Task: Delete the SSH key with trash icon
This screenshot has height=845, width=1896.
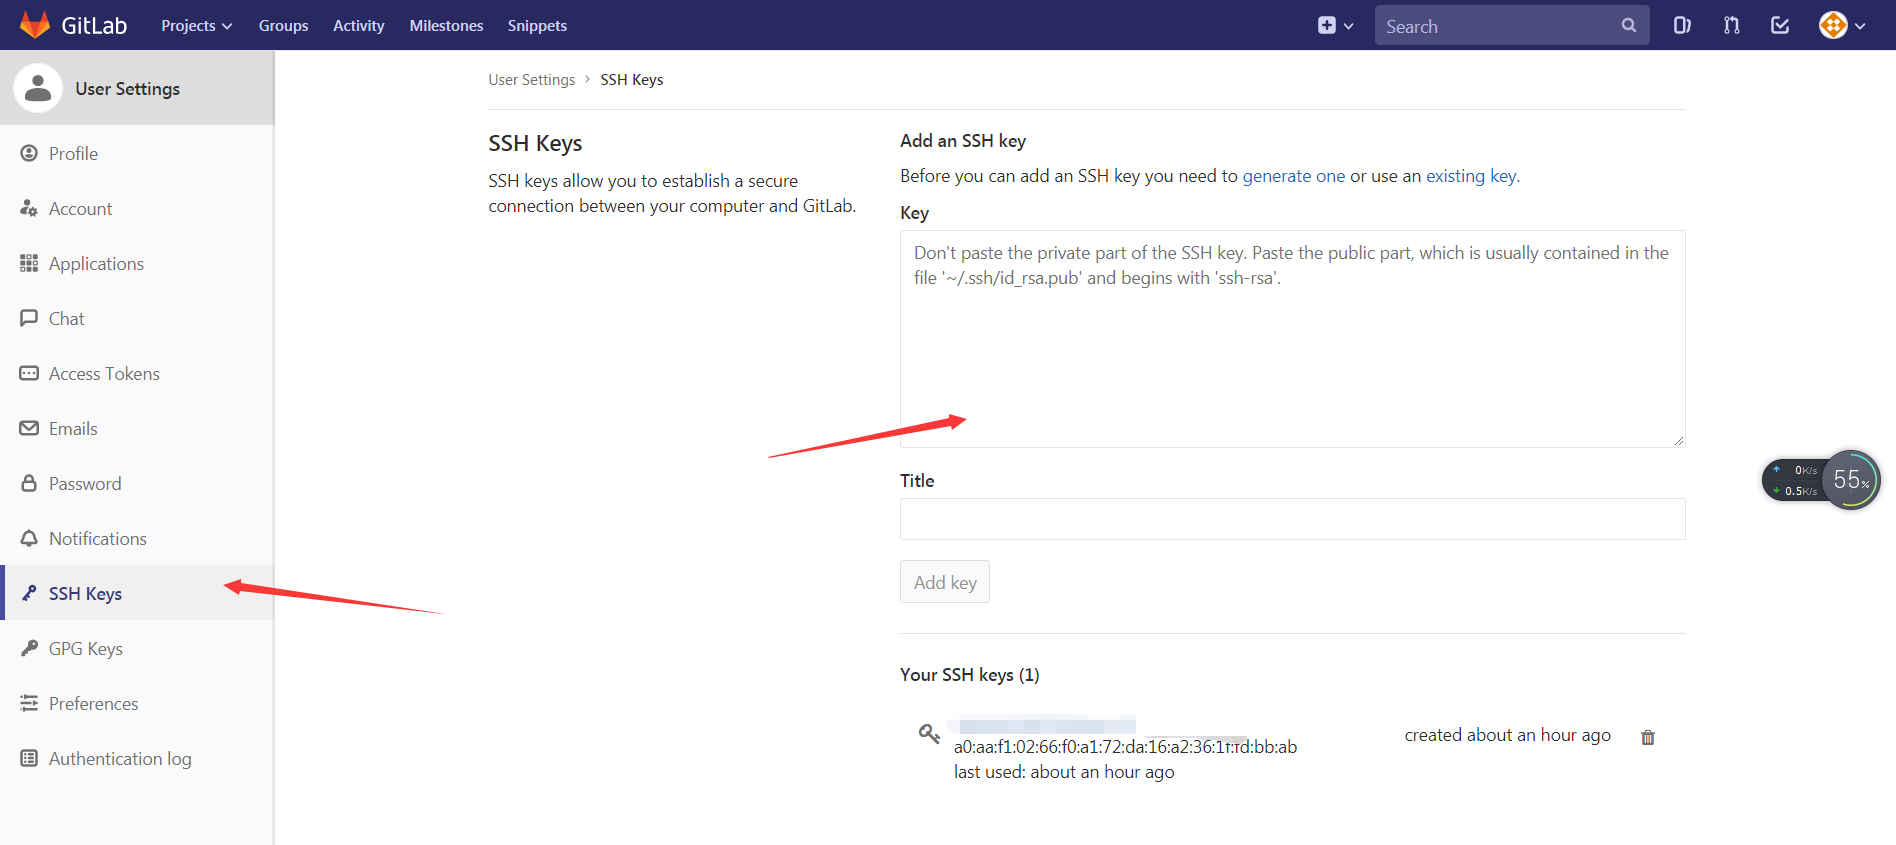Action: tap(1648, 737)
